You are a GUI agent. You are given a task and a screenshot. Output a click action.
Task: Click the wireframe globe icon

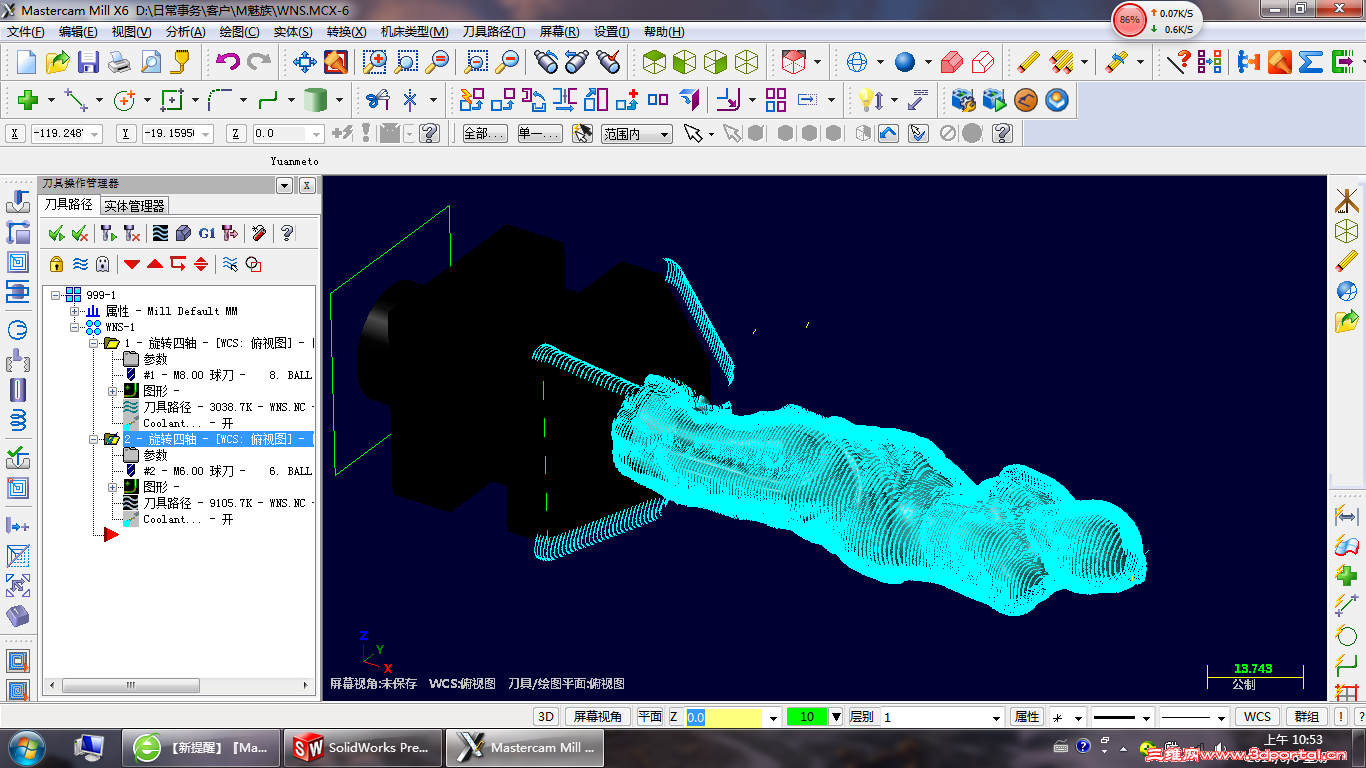tap(857, 62)
